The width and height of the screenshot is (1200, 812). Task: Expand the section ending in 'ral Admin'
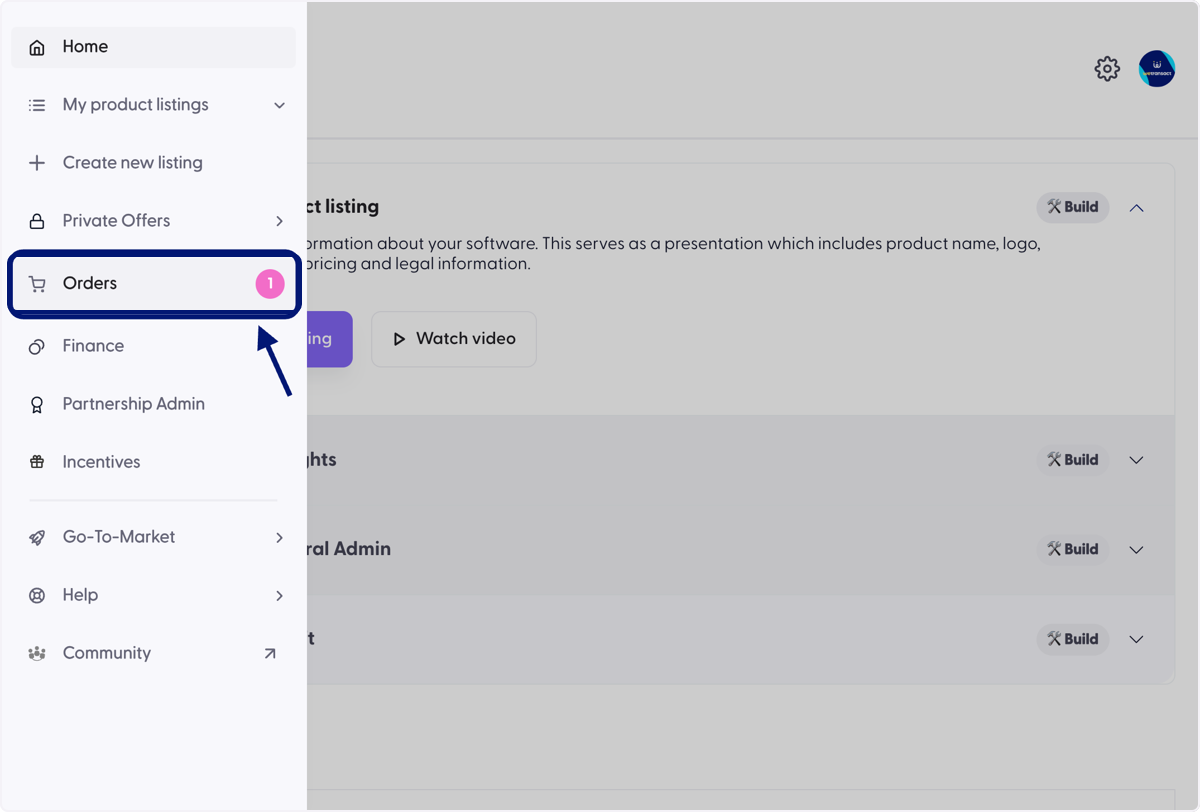click(x=1136, y=549)
